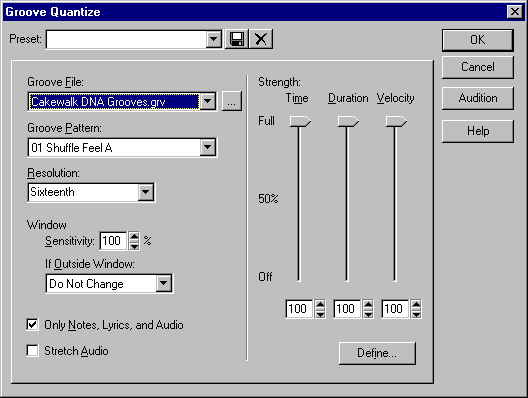This screenshot has height=398, width=528.
Task: Click the Time strength slider handle
Action: 300,121
